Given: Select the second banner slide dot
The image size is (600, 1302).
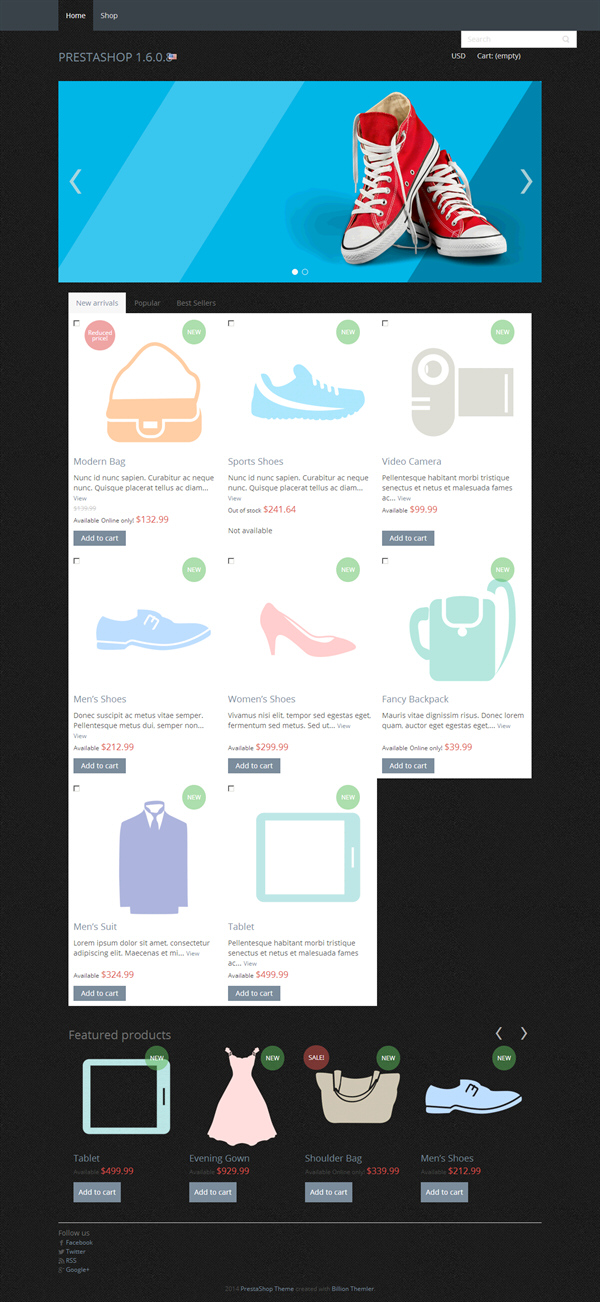Looking at the screenshot, I should click(x=305, y=272).
